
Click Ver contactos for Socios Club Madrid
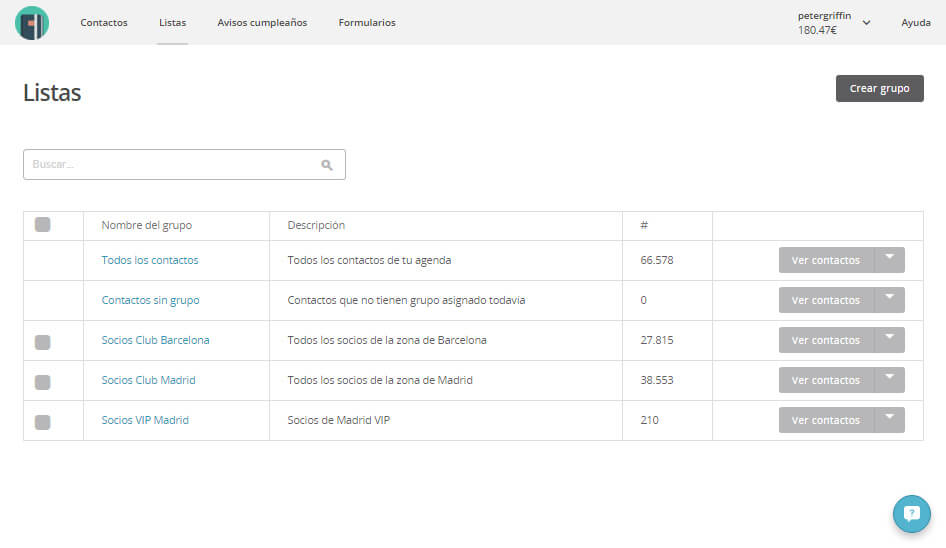coord(826,380)
